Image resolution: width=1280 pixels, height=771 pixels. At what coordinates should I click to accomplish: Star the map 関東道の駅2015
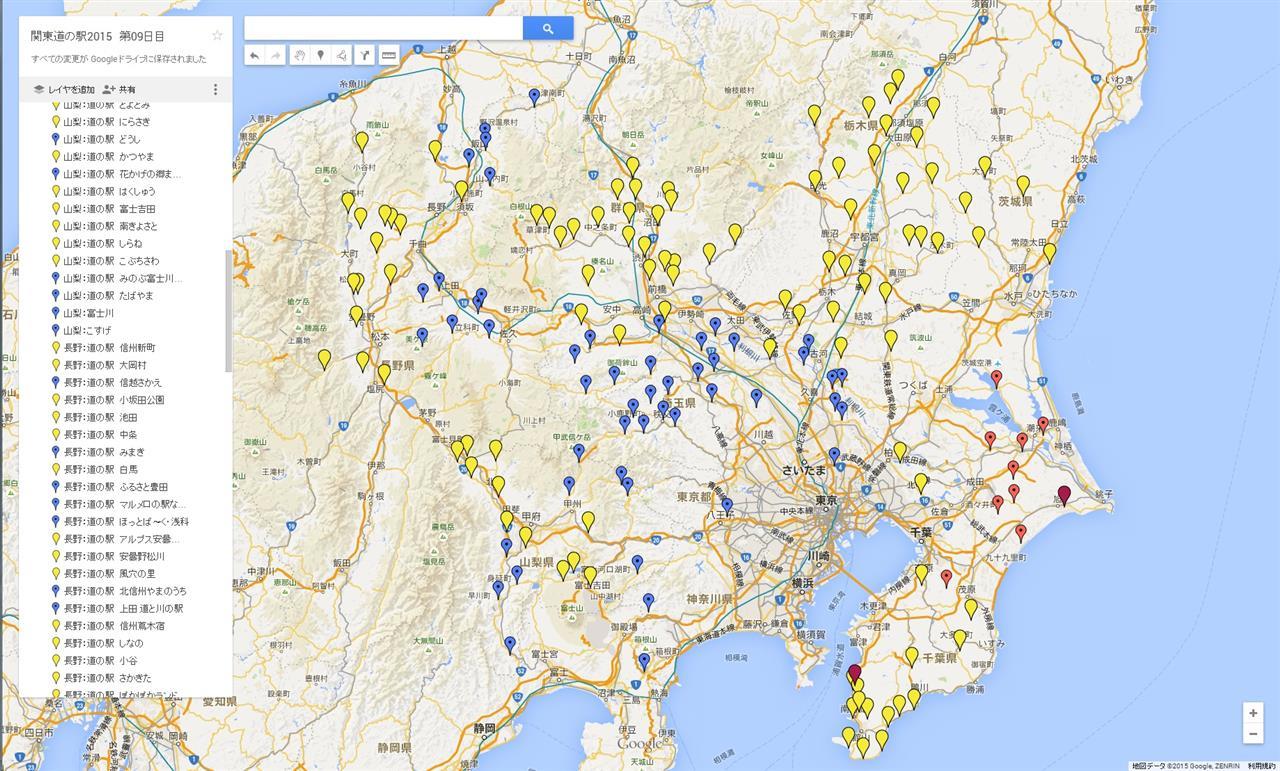point(217,36)
